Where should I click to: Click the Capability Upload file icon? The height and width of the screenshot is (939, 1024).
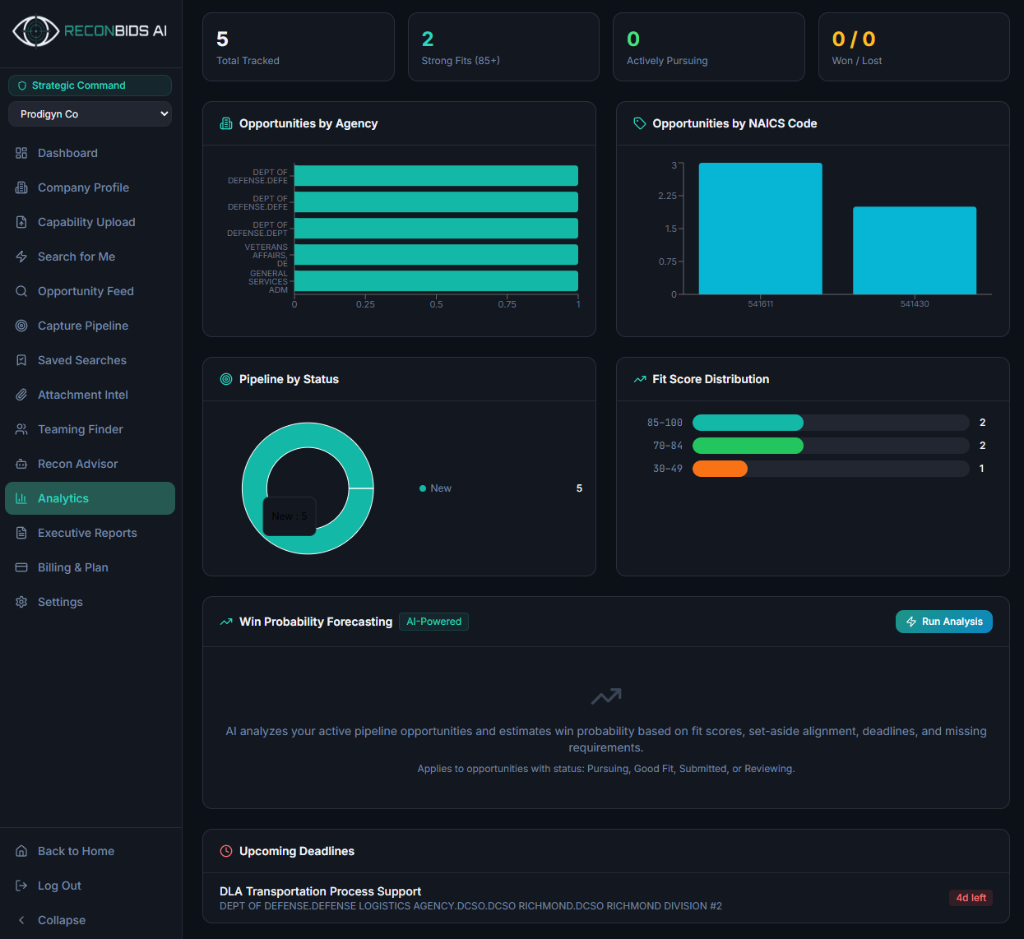pyautogui.click(x=22, y=222)
